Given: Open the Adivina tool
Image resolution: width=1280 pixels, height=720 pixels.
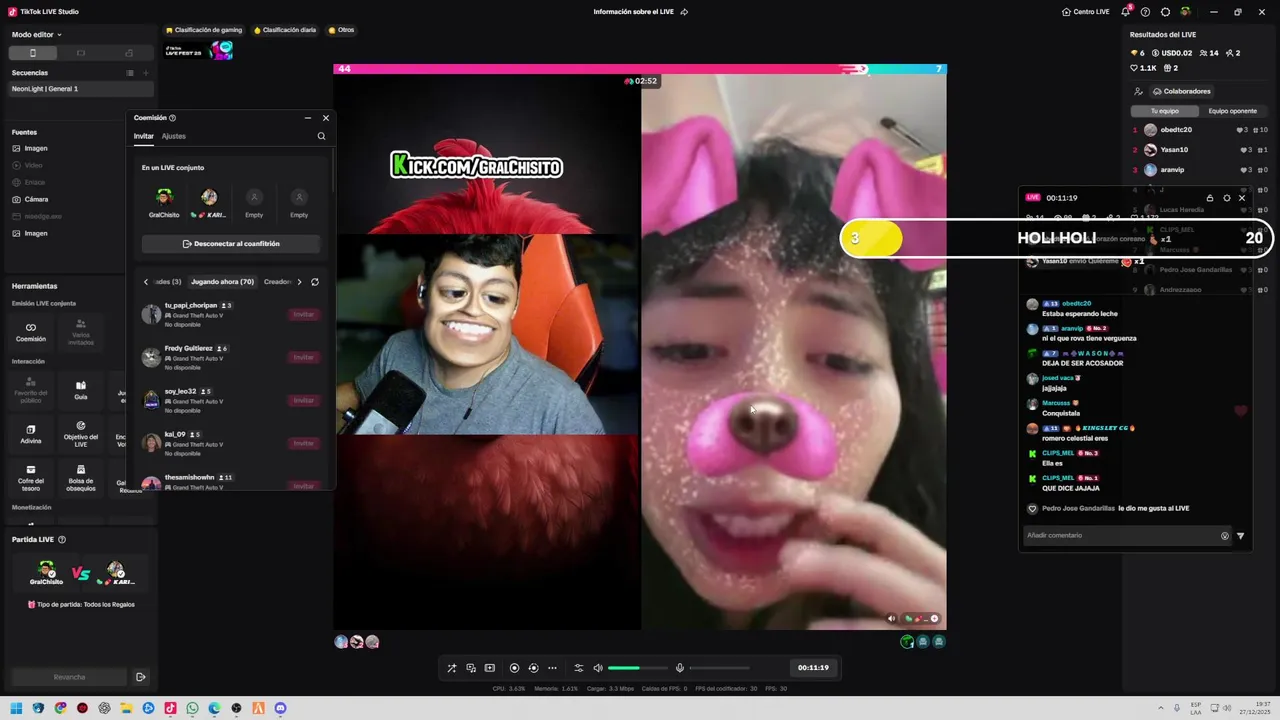Looking at the screenshot, I should pos(31,433).
